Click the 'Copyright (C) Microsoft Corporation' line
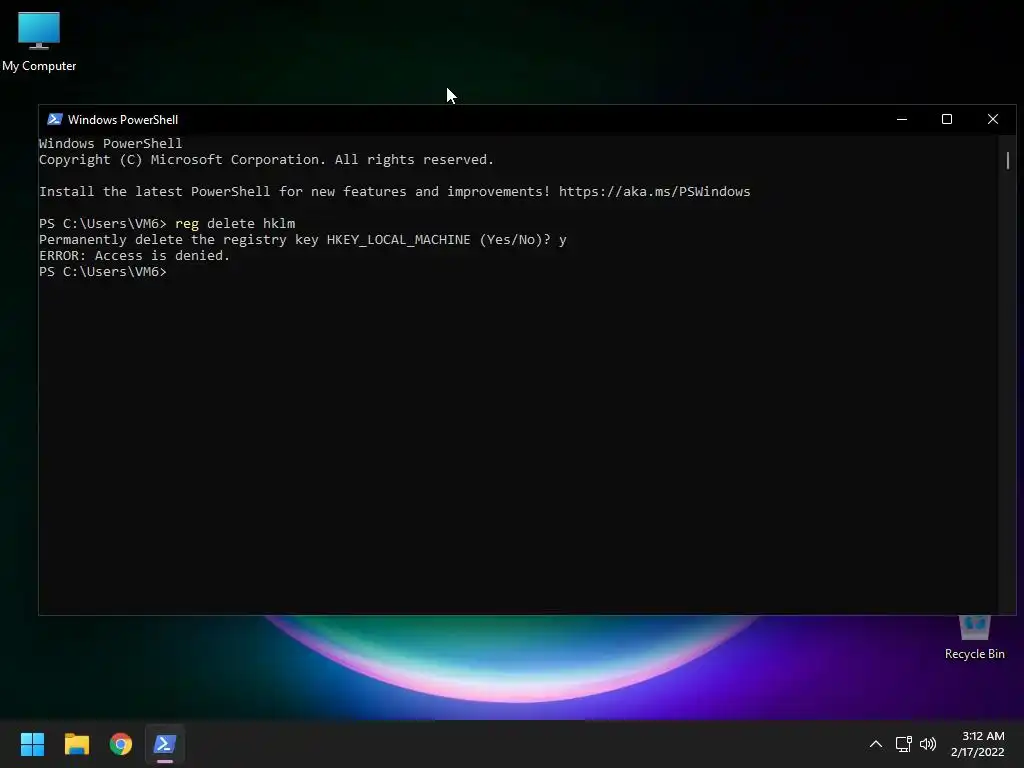The height and width of the screenshot is (768, 1024). [266, 159]
